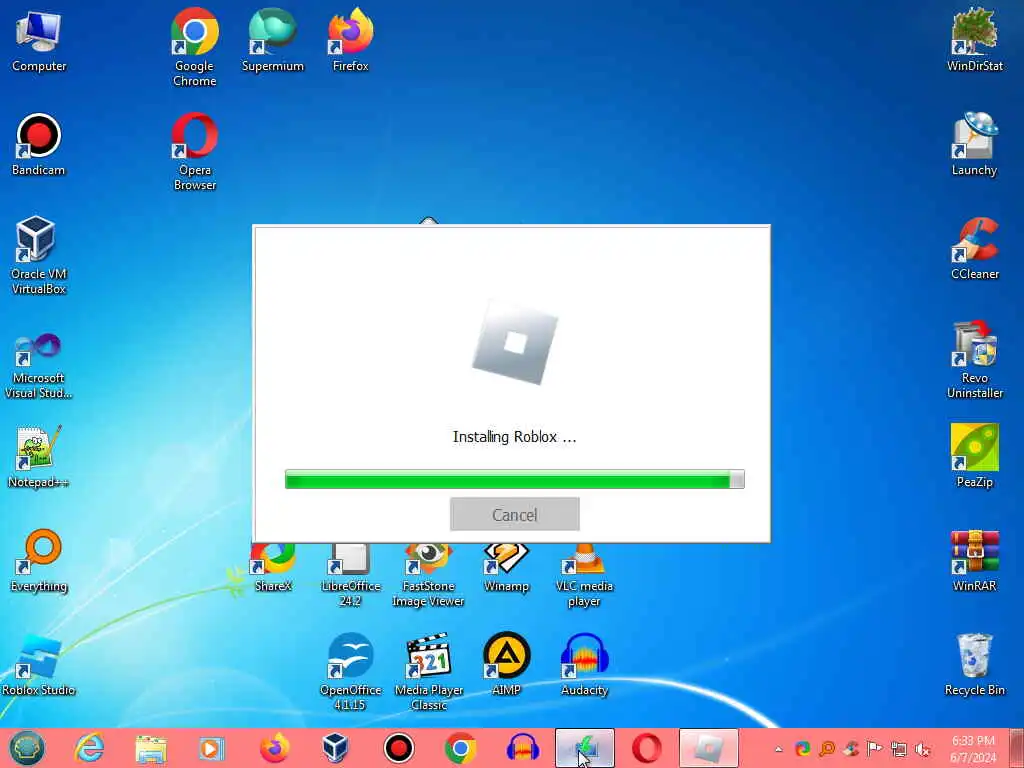This screenshot has height=768, width=1024.
Task: Open PeaZip desktop shortcut
Action: pos(974,456)
